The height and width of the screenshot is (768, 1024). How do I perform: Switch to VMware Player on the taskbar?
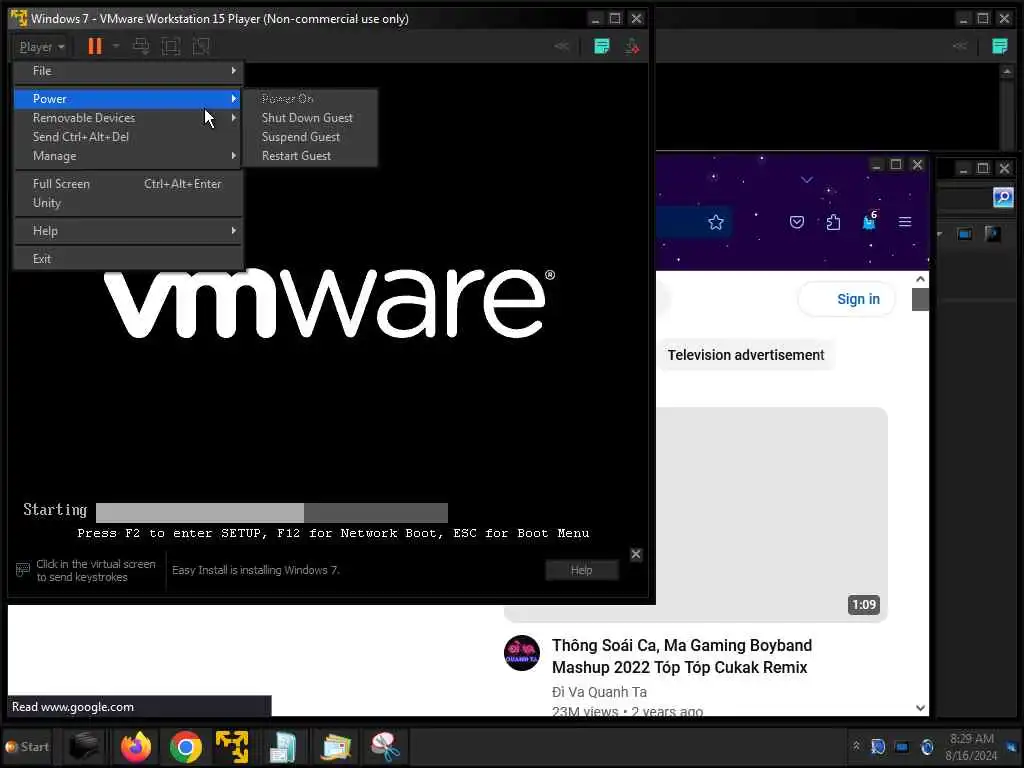(x=232, y=746)
